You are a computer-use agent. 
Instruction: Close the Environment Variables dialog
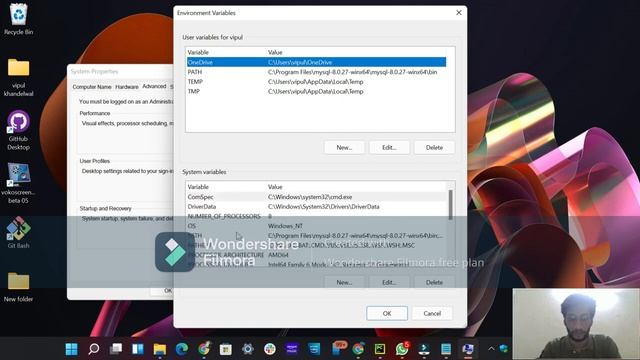click(x=459, y=13)
